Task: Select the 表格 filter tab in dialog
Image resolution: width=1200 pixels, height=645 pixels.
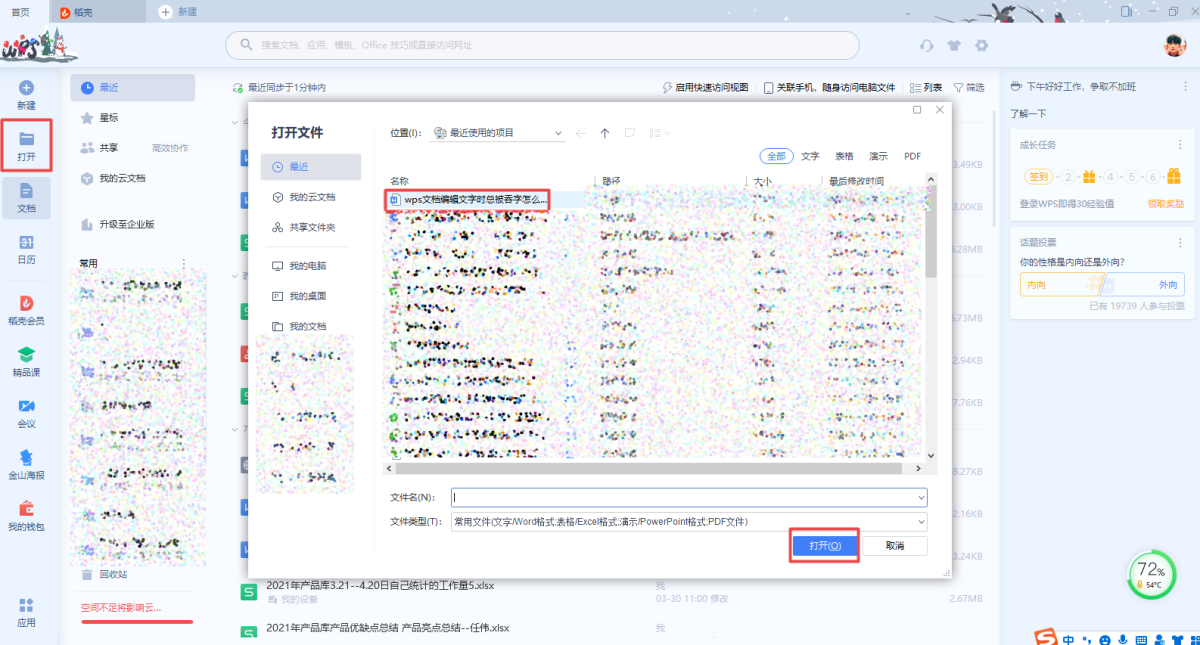Action: (844, 156)
